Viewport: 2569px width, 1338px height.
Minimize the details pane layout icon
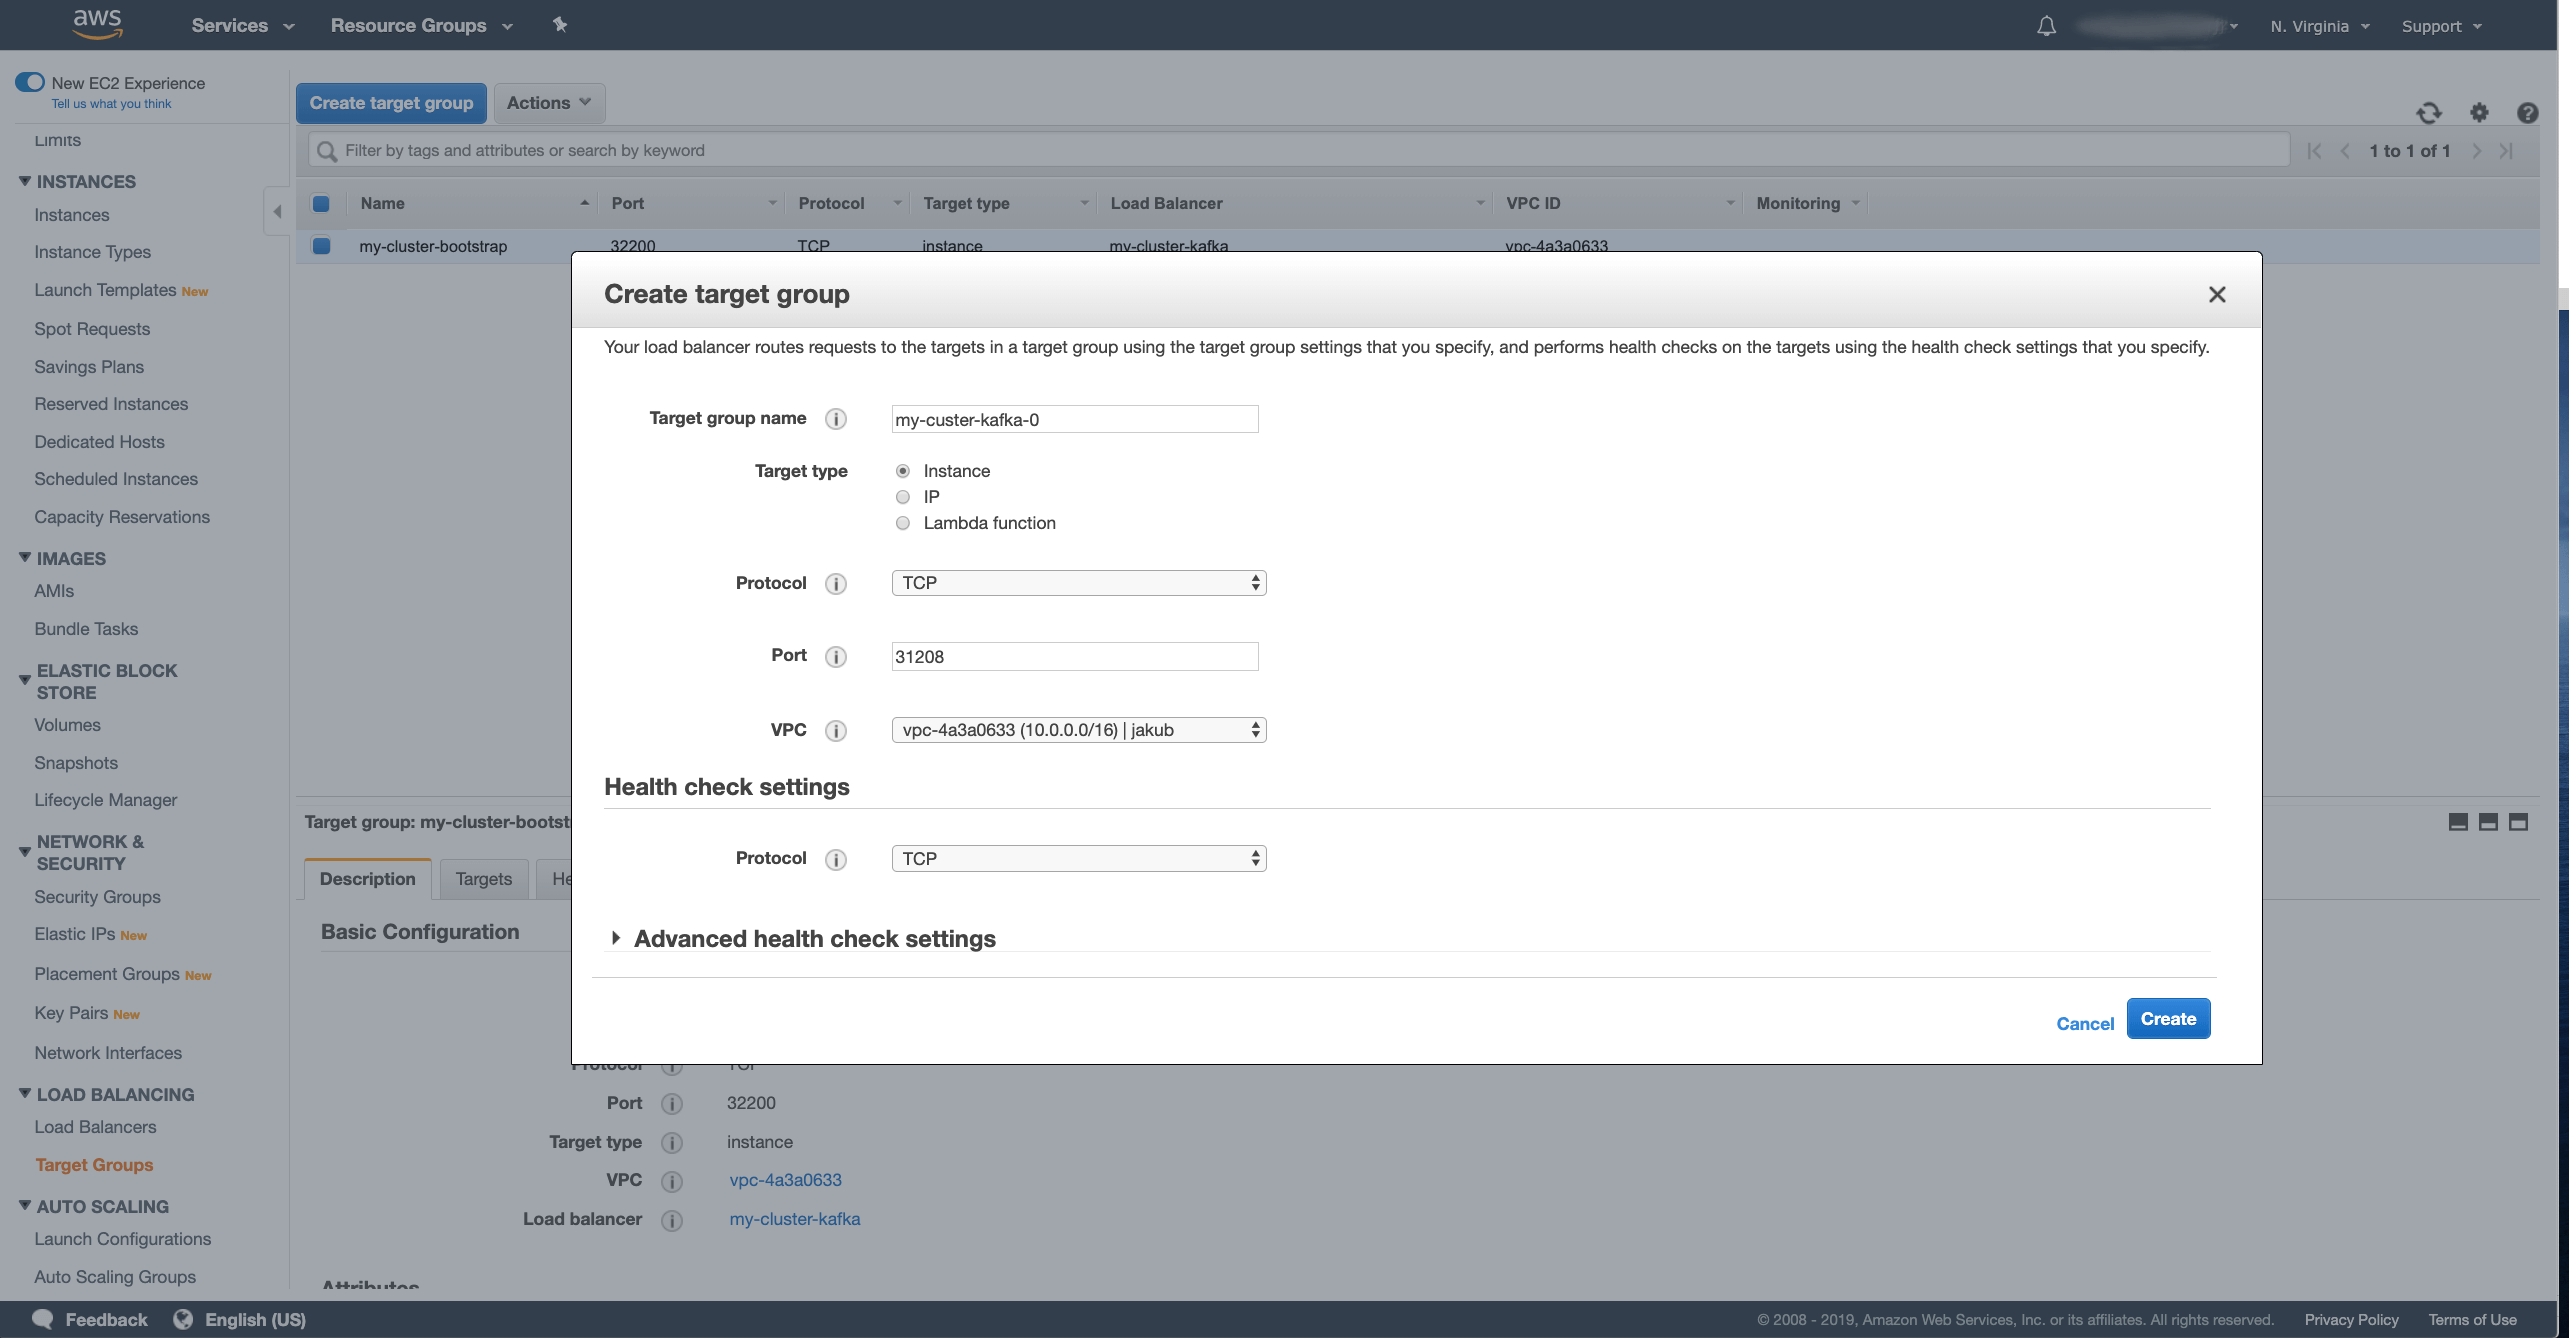tap(2458, 822)
